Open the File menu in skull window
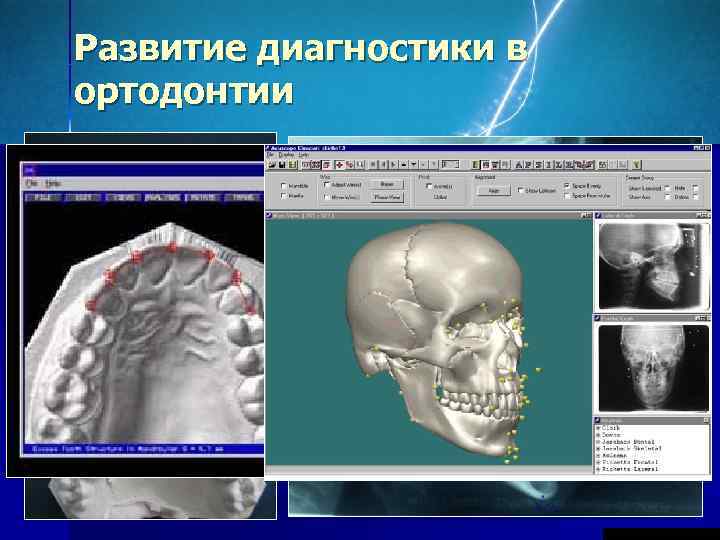The width and height of the screenshot is (720, 540). coord(271,155)
